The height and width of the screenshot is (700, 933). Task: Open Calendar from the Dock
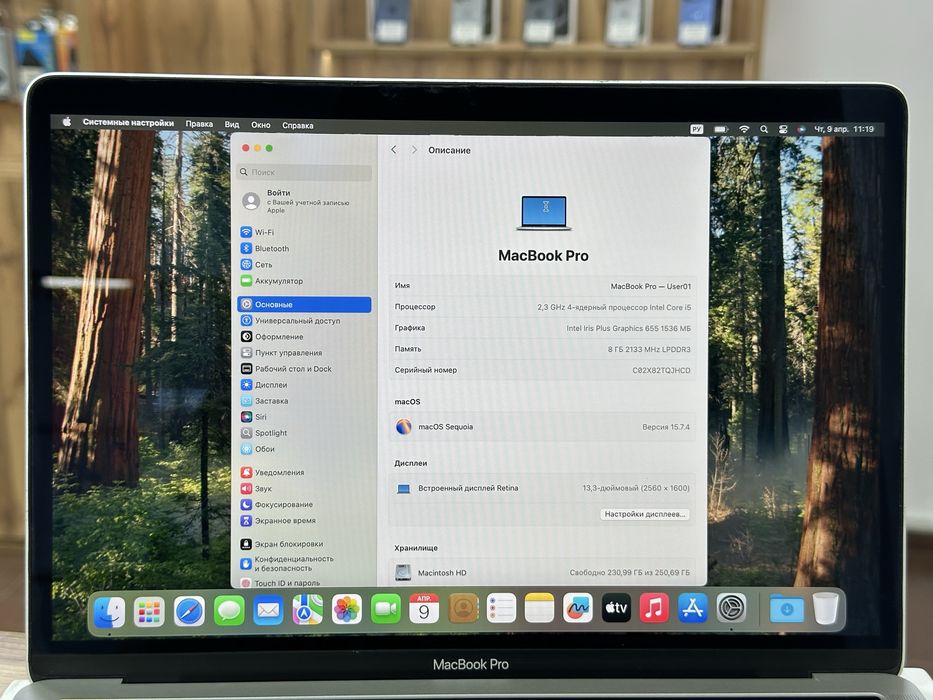point(424,608)
